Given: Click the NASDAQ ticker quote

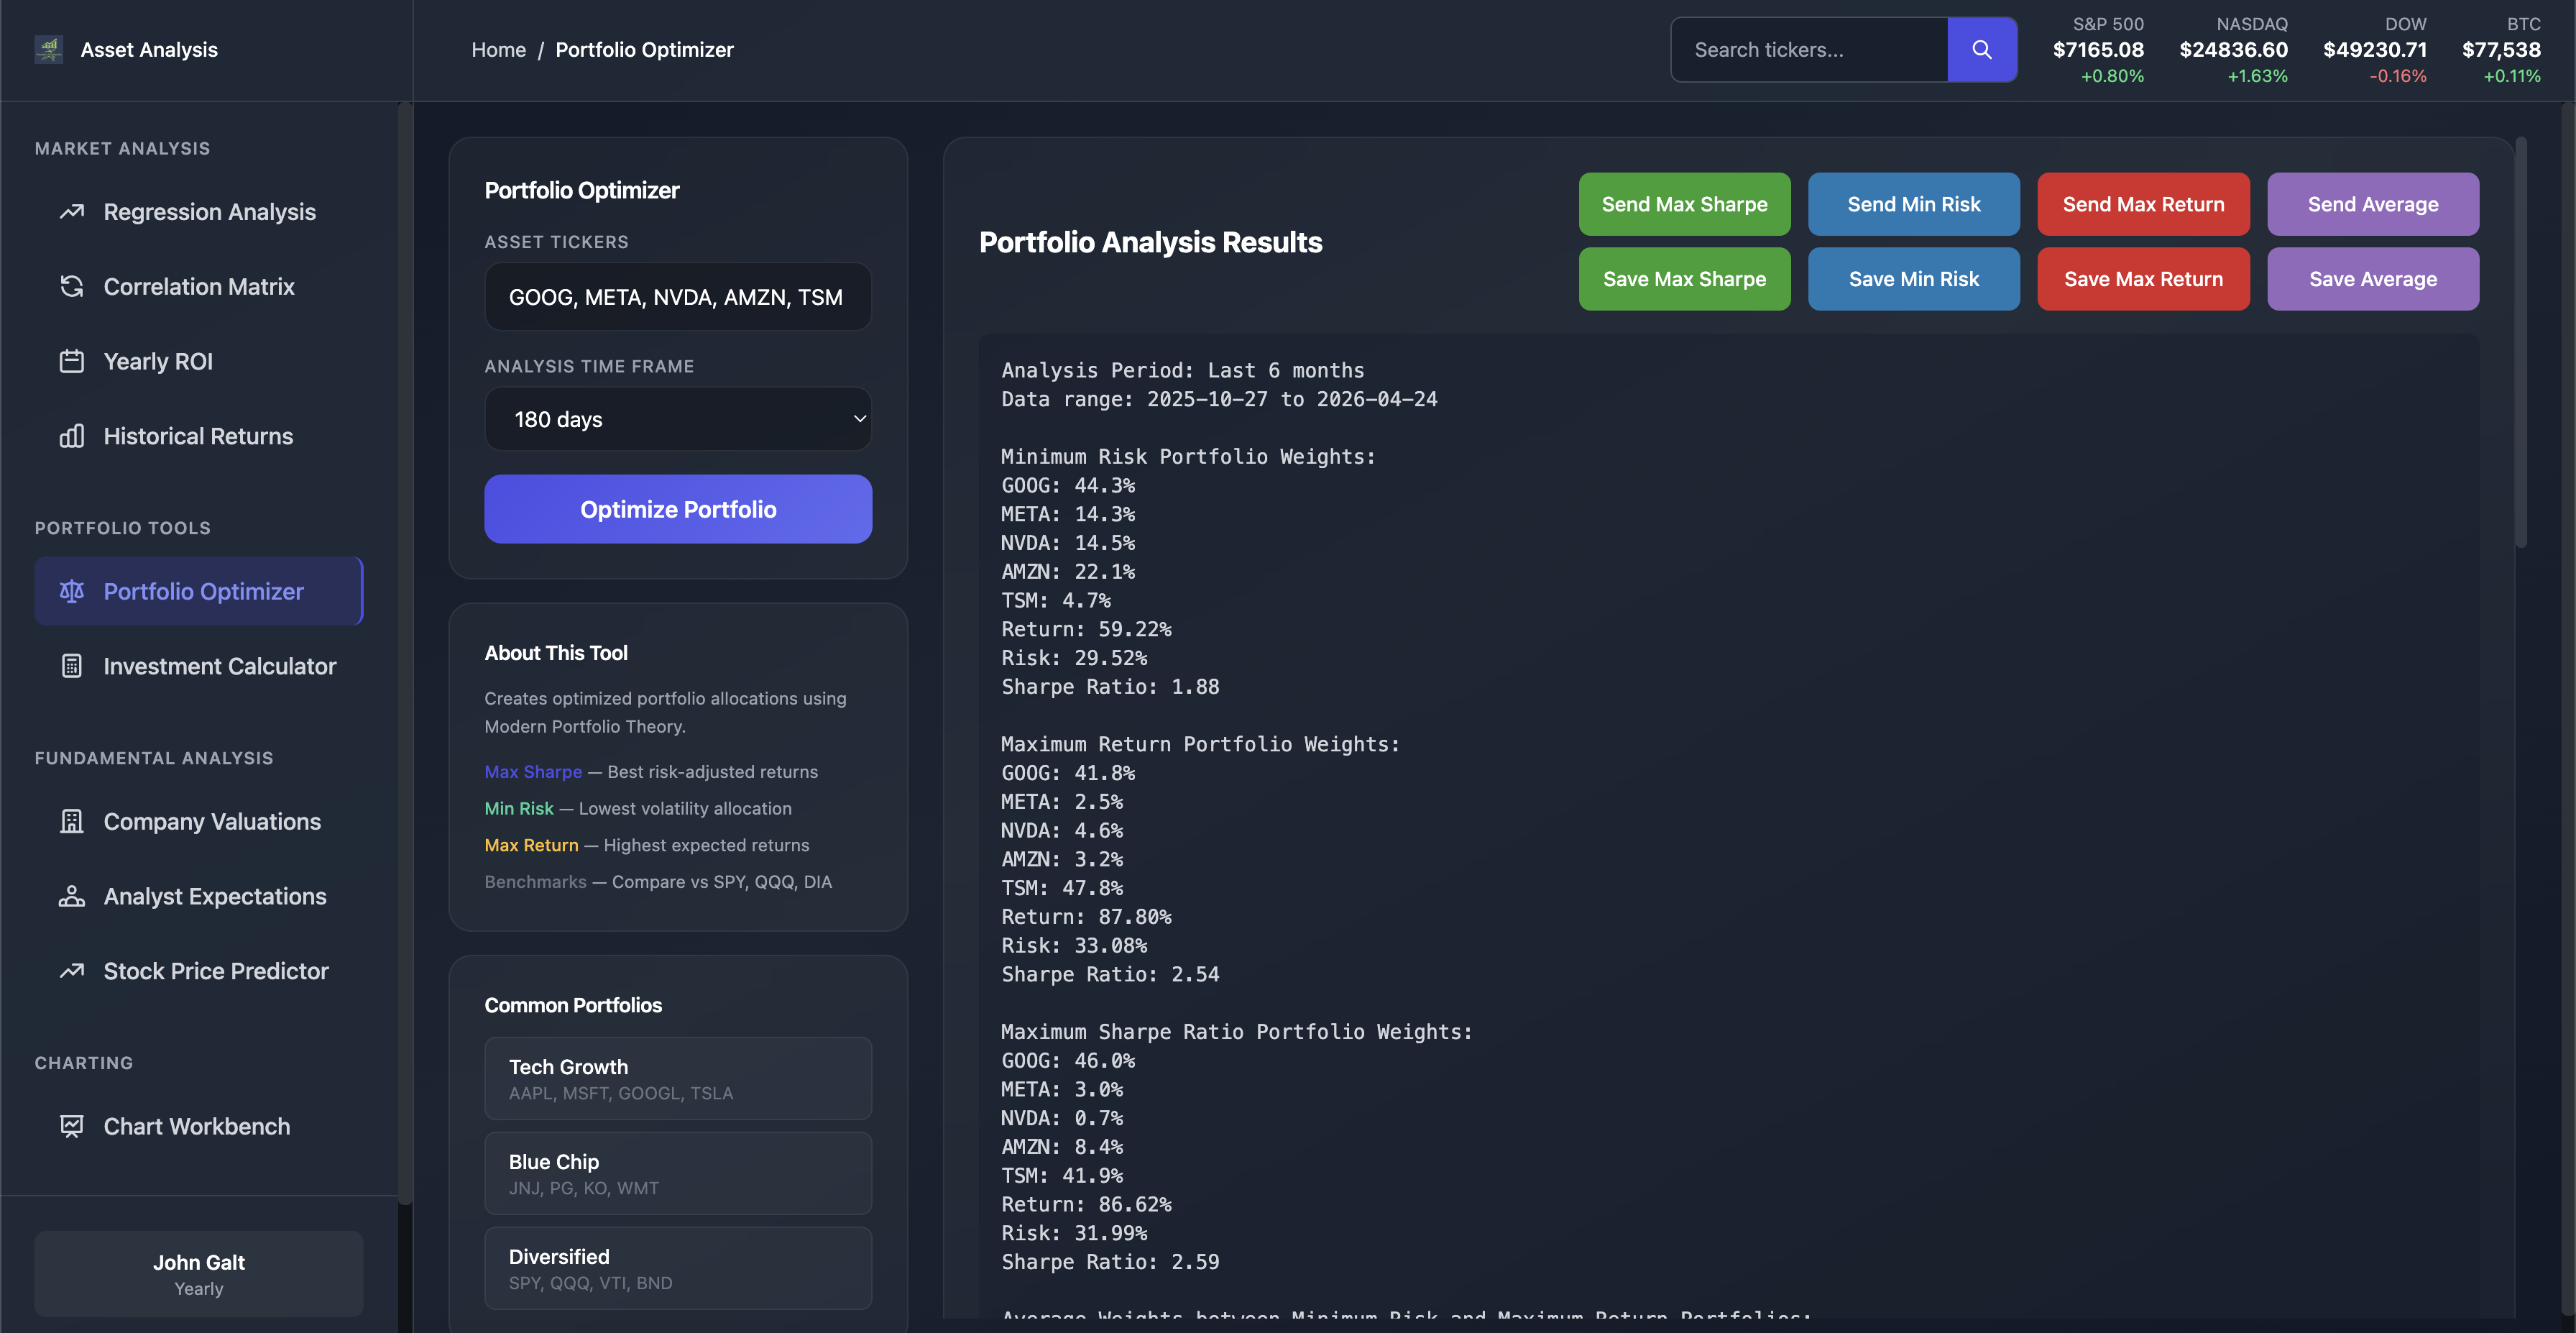Looking at the screenshot, I should point(2233,49).
